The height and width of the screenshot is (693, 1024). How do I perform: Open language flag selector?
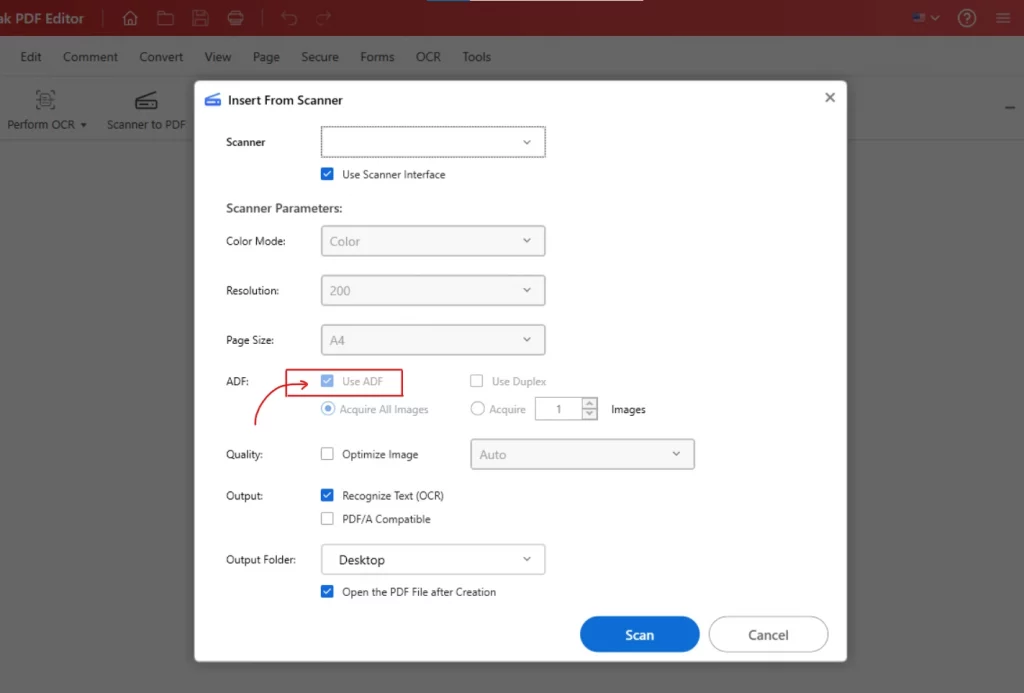pyautogui.click(x=925, y=18)
